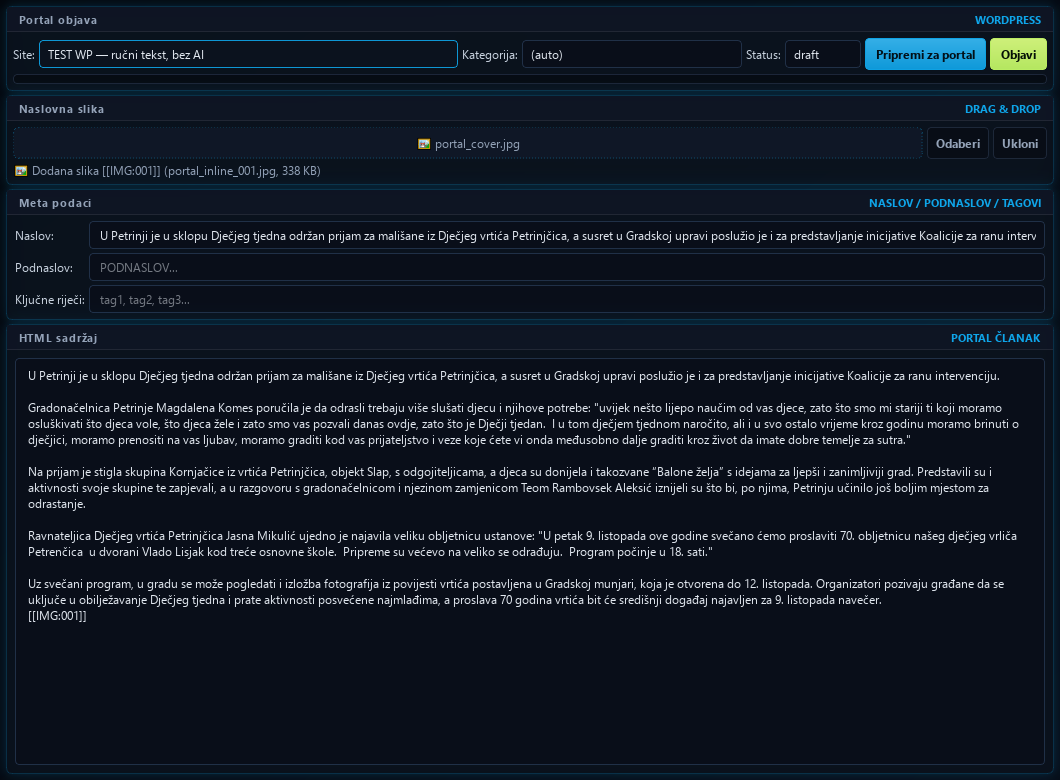Screen dimensions: 1060x780
Task: Click the Meta podaci heading
Action: [x=55, y=203]
